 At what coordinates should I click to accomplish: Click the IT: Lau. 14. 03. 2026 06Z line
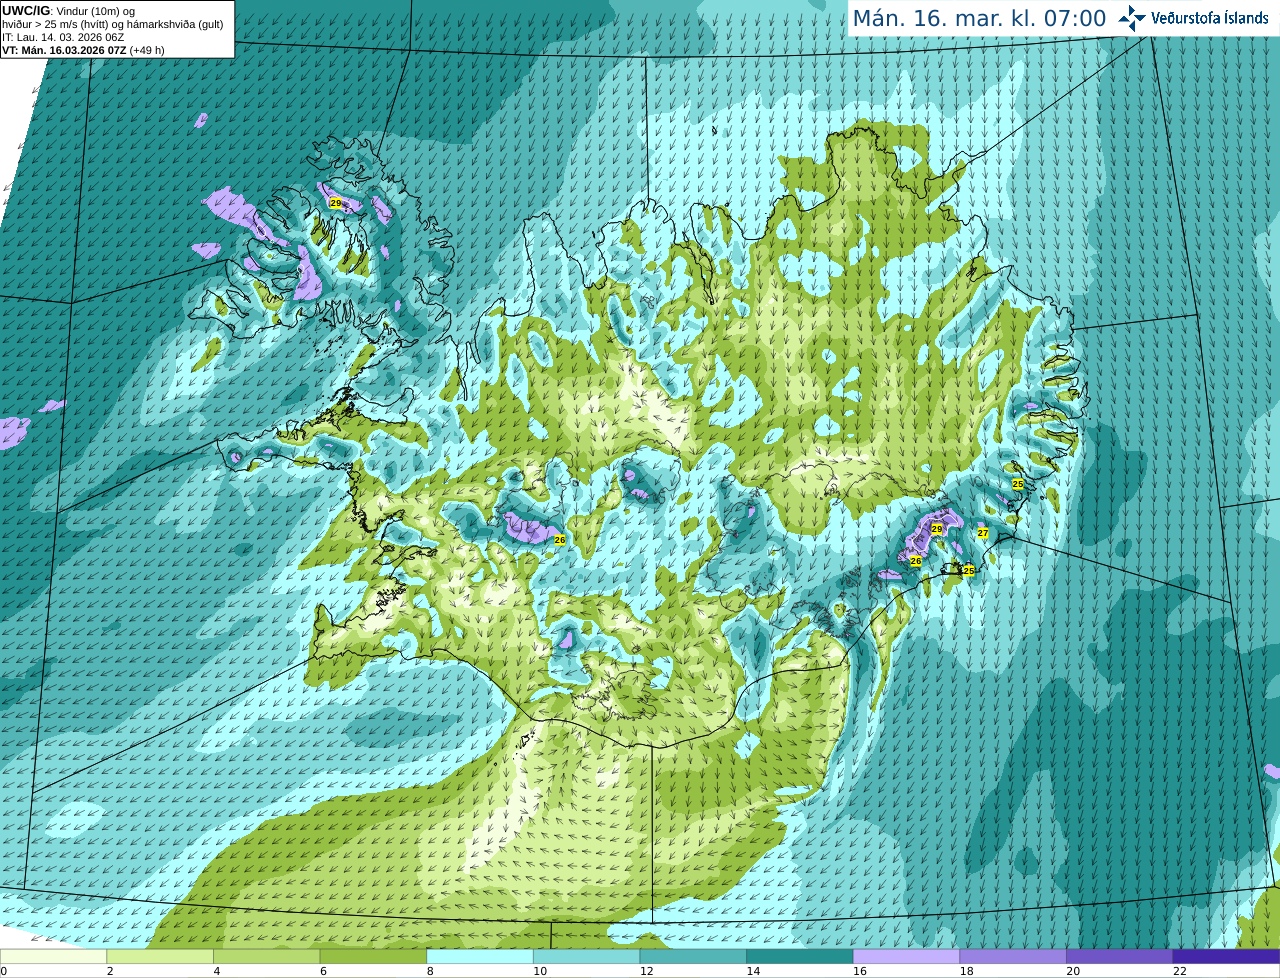pos(65,37)
